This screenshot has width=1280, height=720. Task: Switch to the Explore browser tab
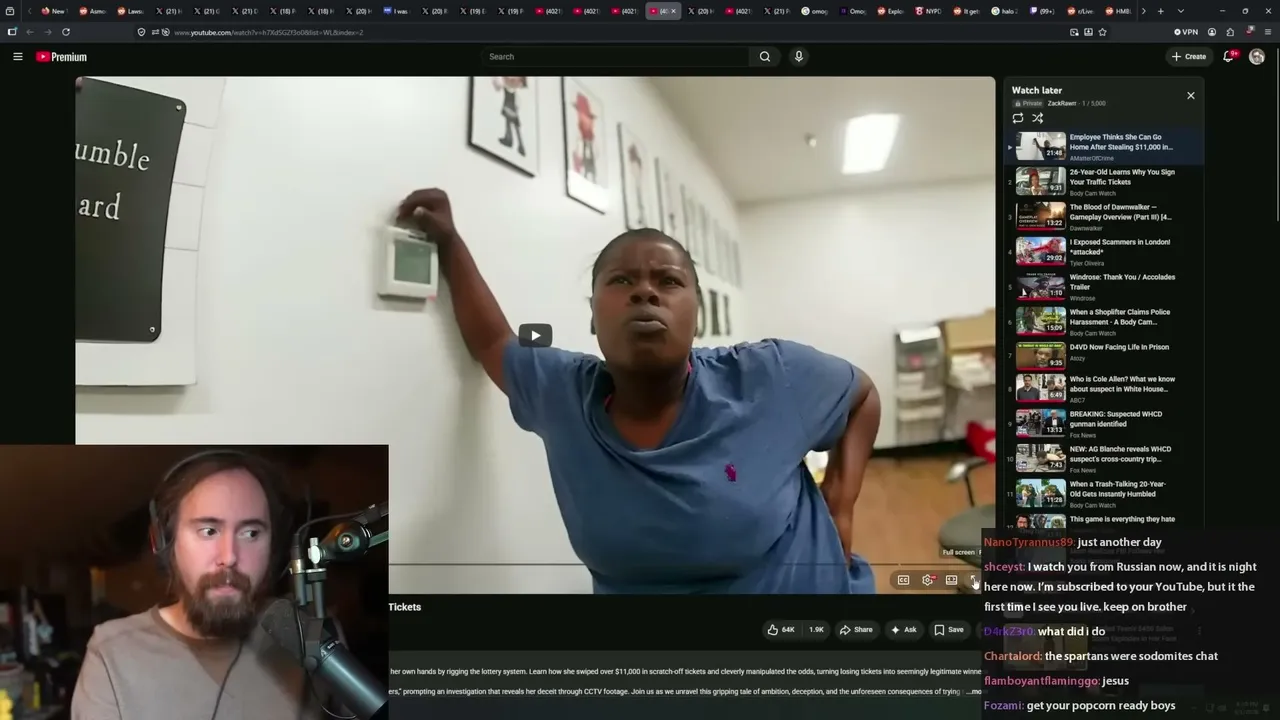click(x=891, y=11)
